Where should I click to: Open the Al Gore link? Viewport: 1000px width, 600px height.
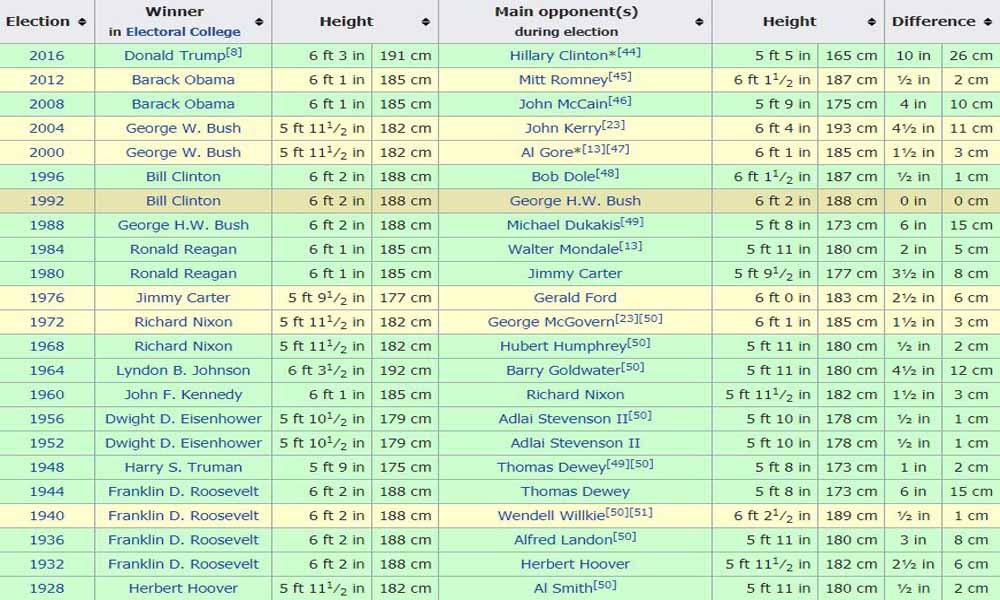pyautogui.click(x=547, y=152)
